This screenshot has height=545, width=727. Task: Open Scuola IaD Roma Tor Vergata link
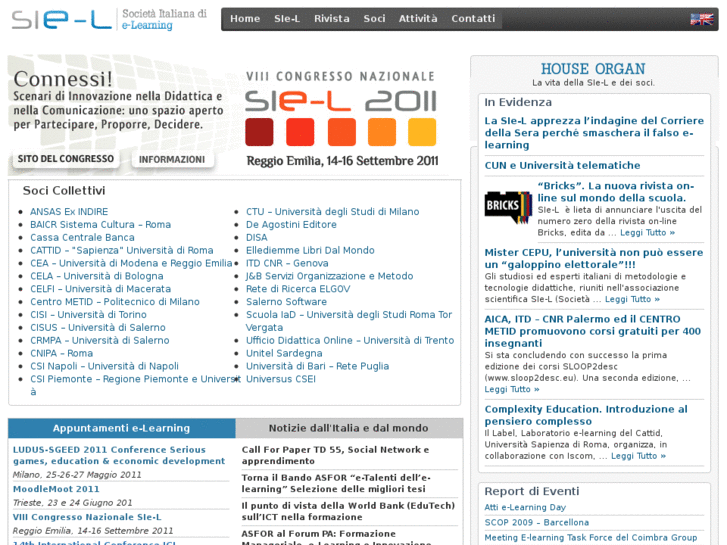349,321
